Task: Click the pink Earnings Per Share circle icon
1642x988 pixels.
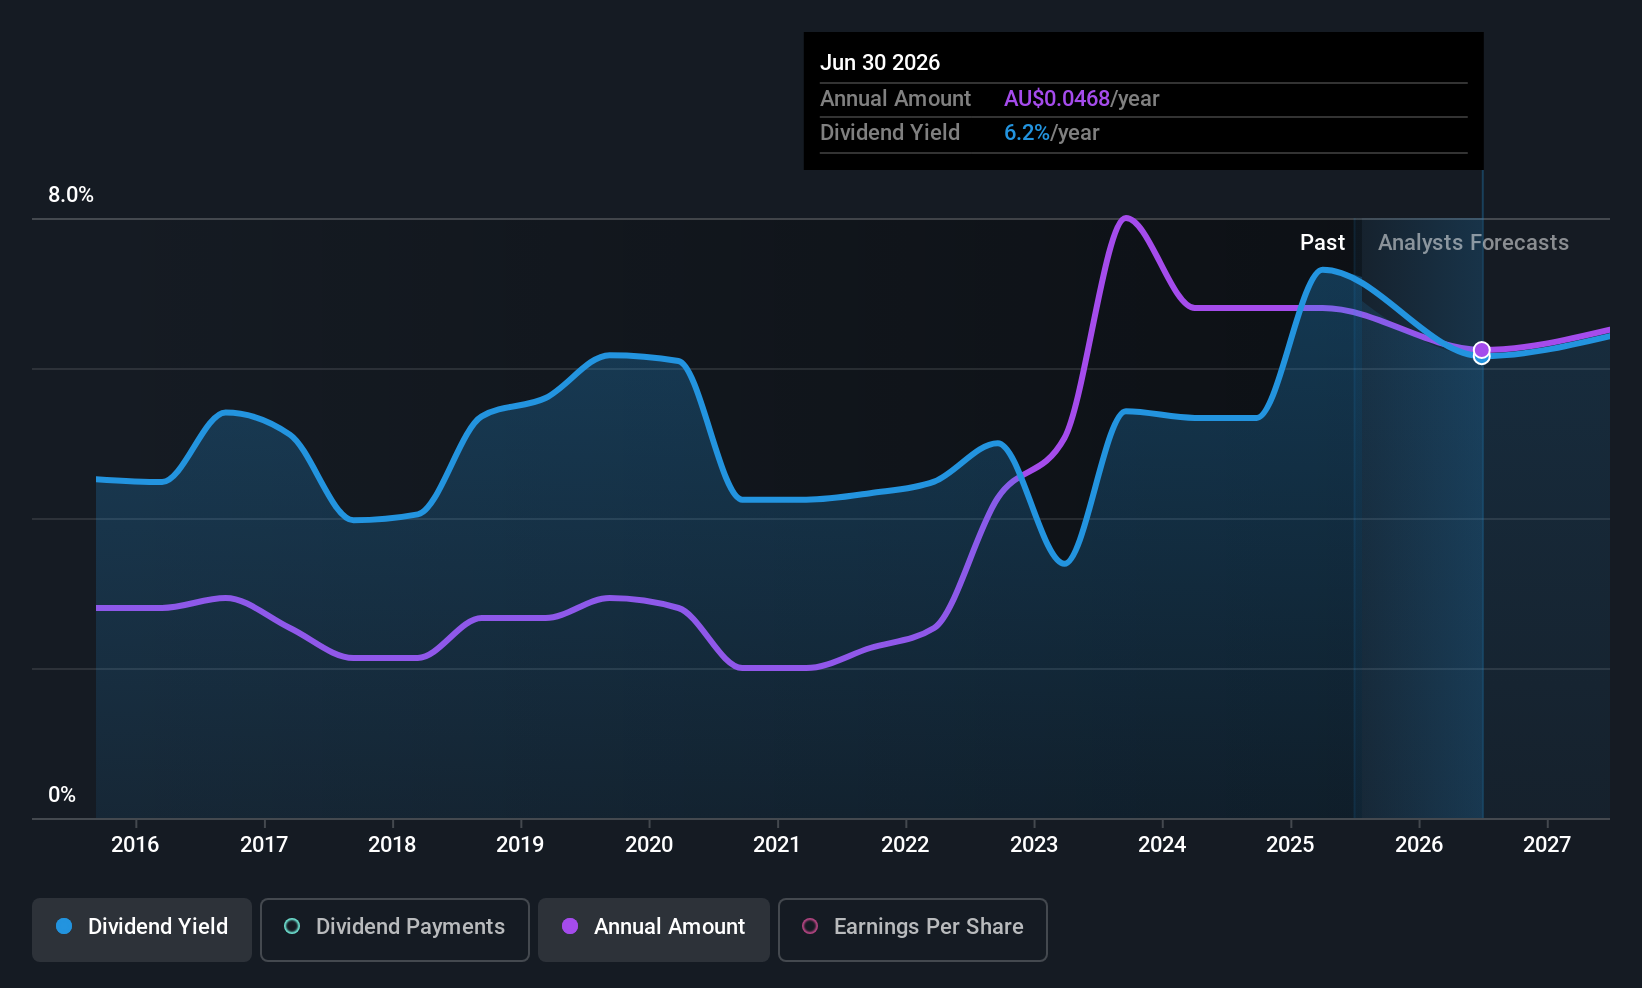Action: tap(810, 926)
